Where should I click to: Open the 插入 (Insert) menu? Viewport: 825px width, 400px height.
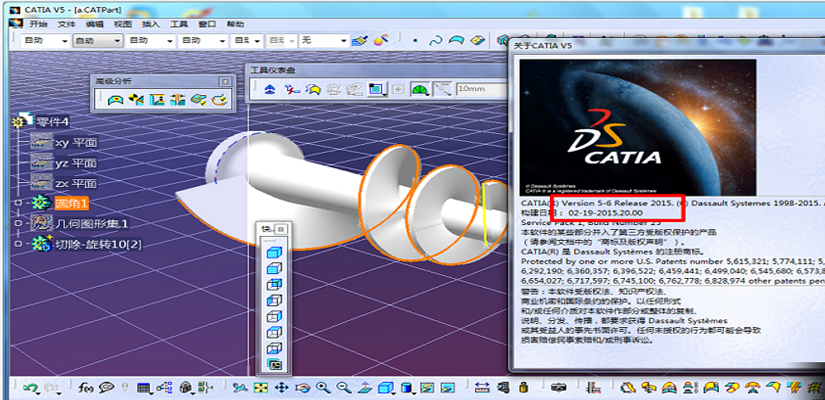tap(151, 22)
